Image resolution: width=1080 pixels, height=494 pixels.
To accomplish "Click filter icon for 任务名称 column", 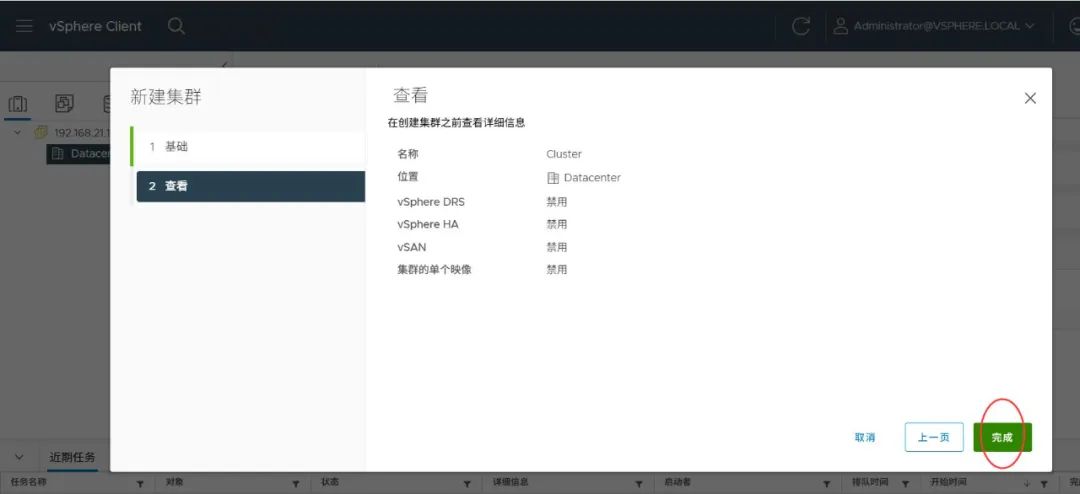I will point(140,484).
